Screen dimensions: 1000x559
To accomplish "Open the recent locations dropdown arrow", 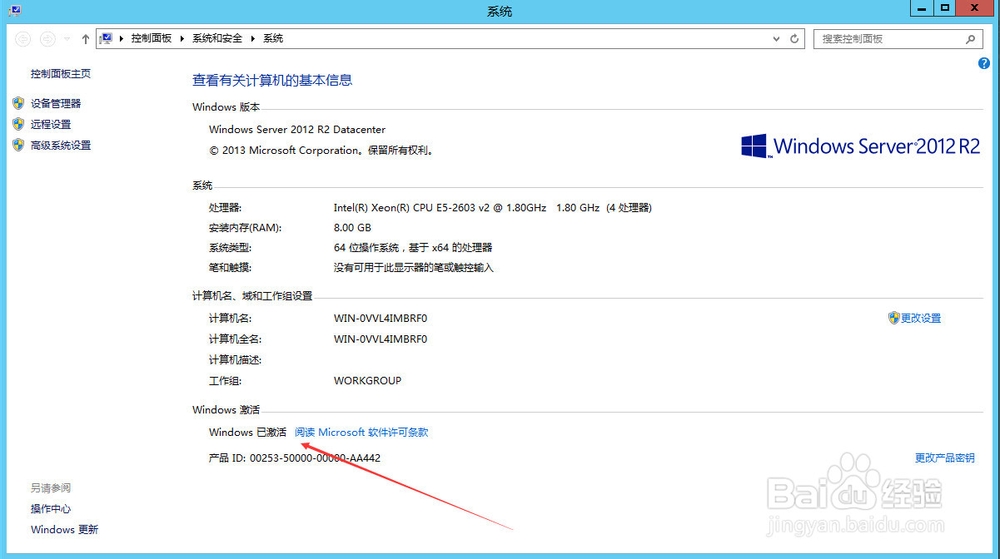I will [x=67, y=39].
